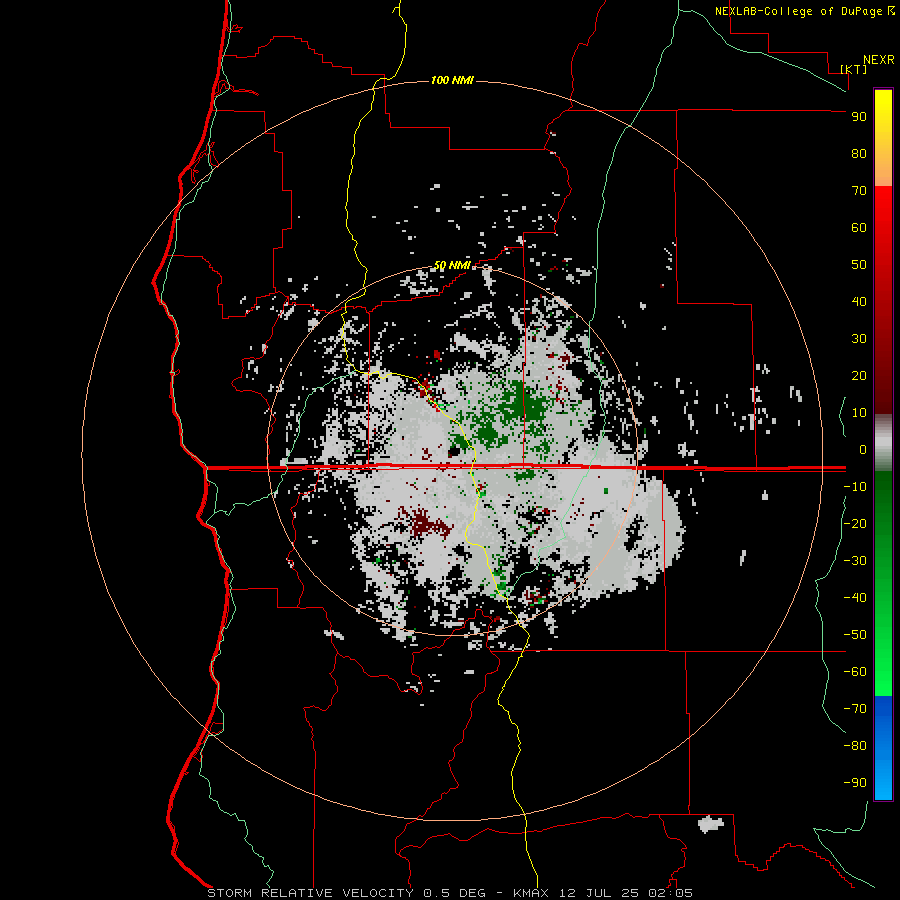Pick the blue segment of the color bar

883,748
